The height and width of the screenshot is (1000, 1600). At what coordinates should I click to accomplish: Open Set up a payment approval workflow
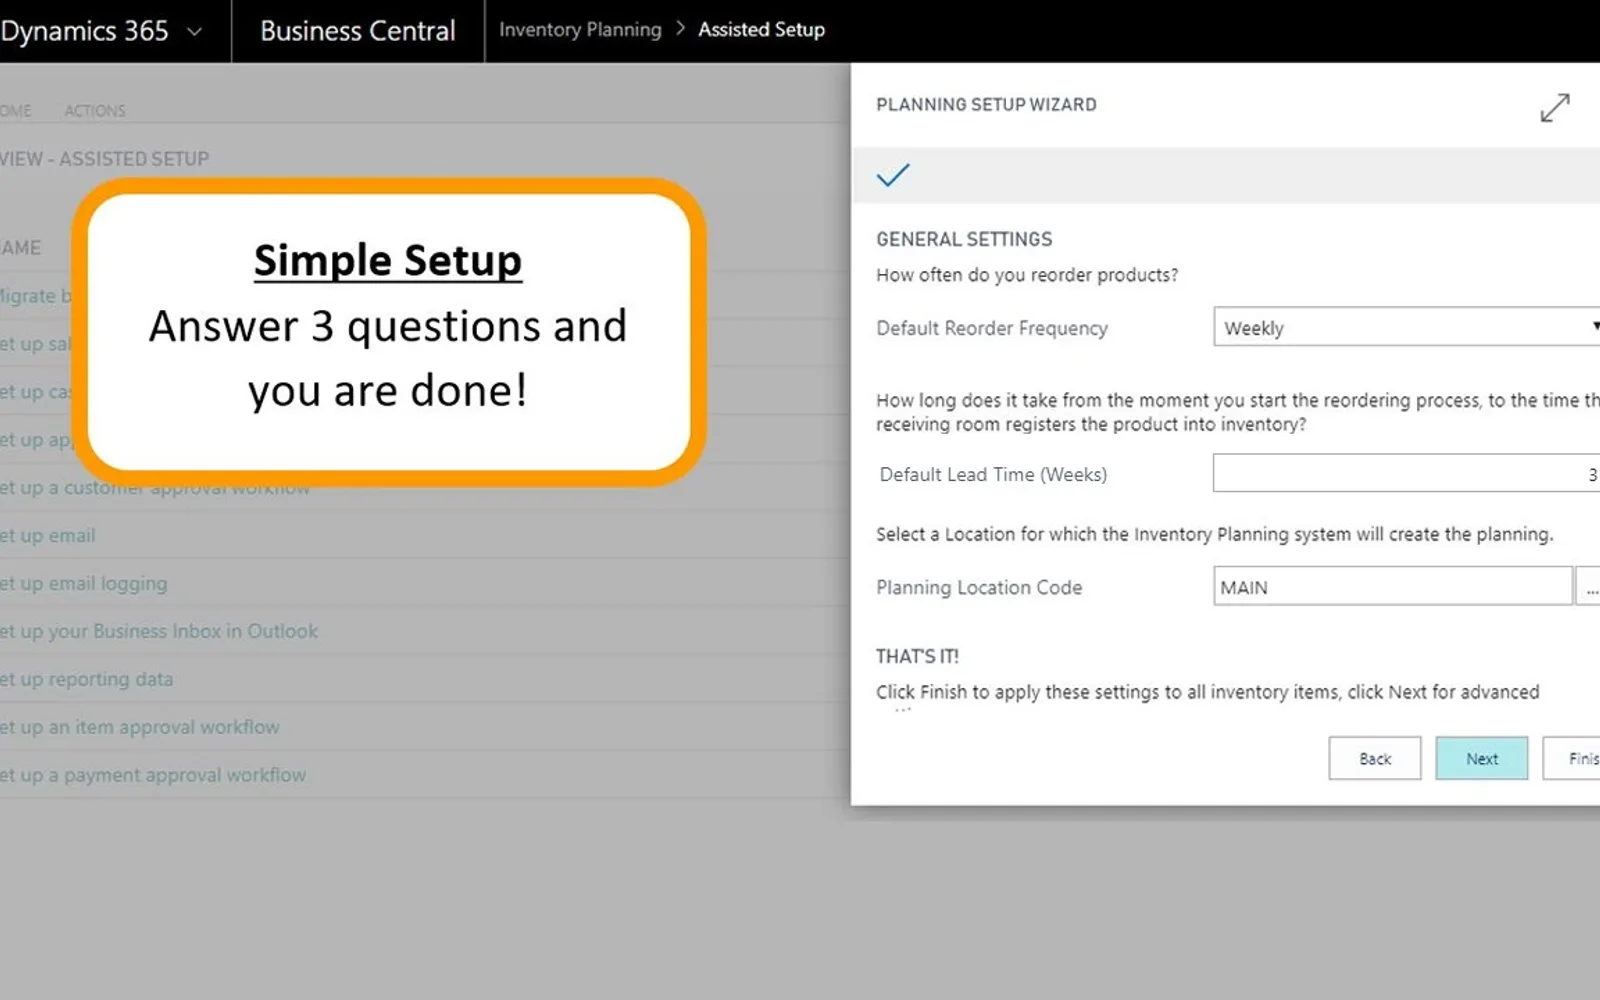click(x=153, y=776)
